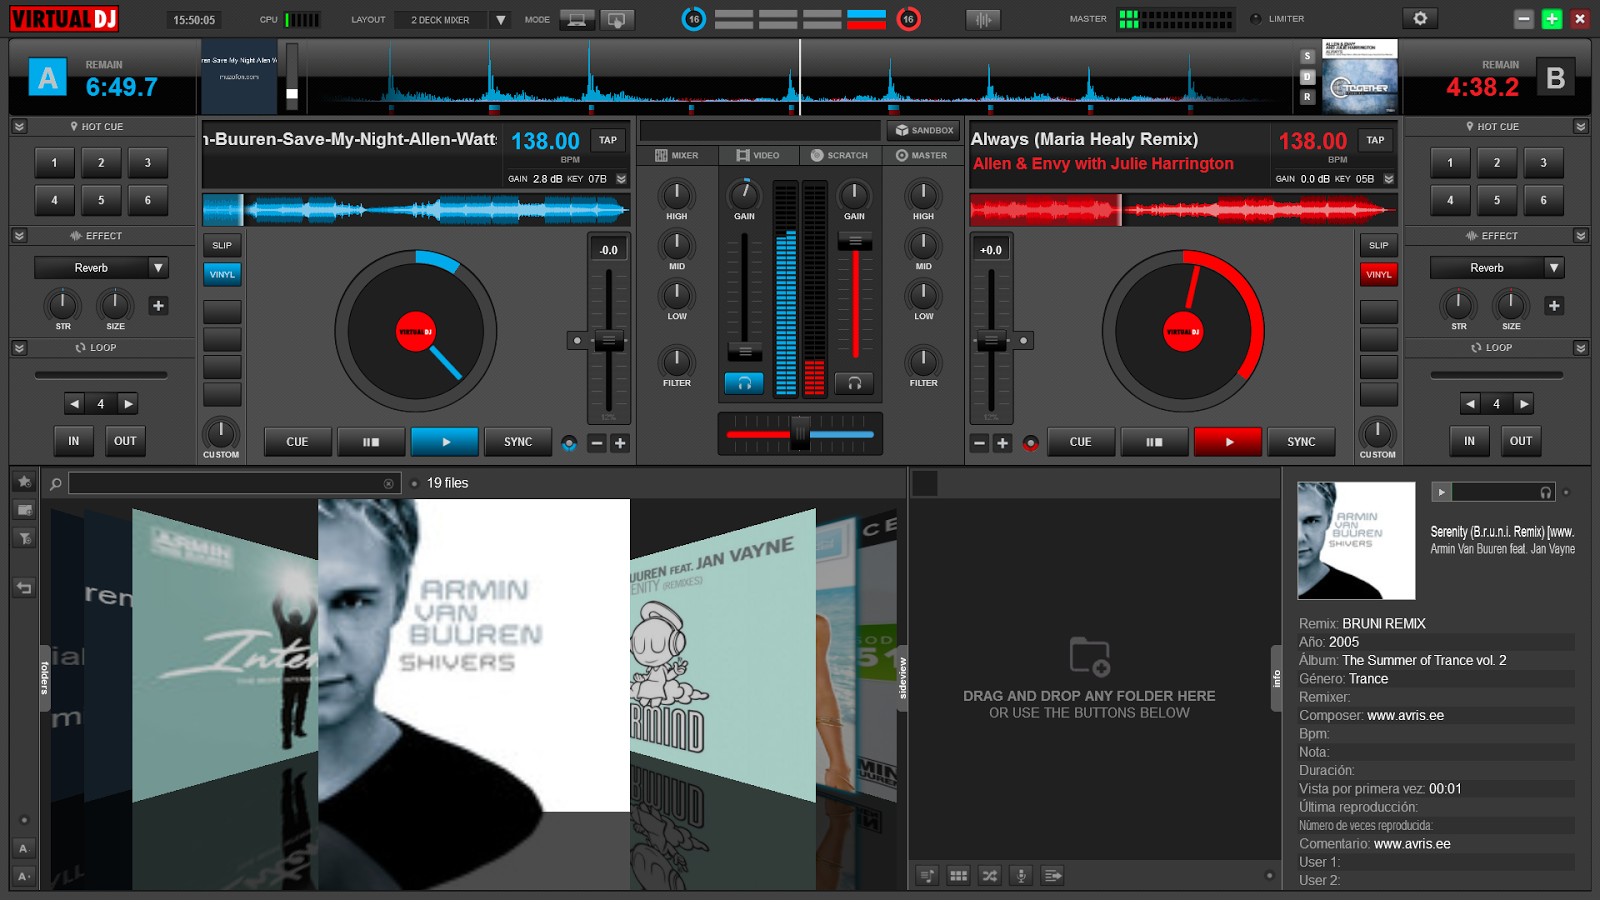Select the microphone record icon in the sideview toolbar
Screen dimensions: 1600x900
(x=1021, y=875)
